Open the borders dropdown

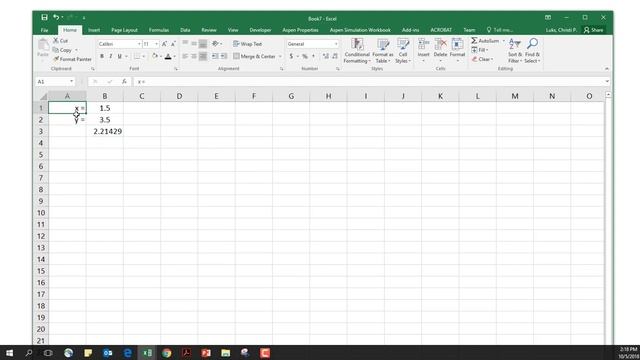[143, 56]
